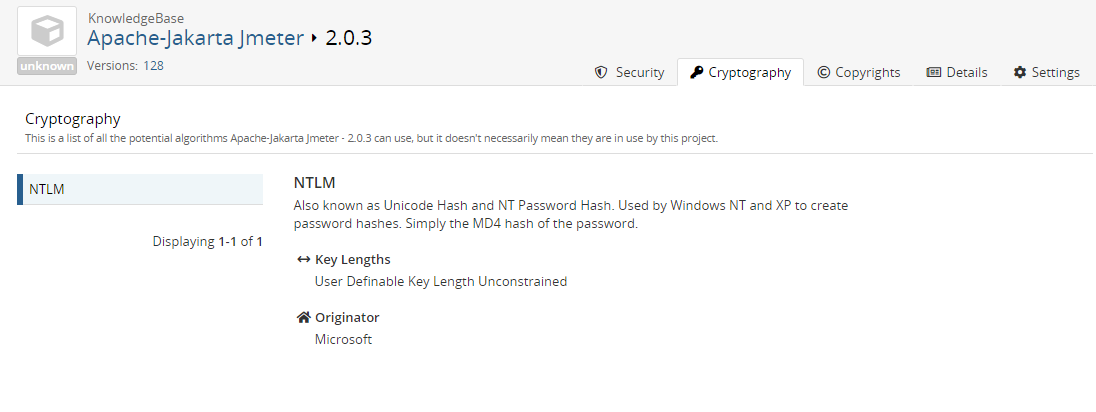The image size is (1096, 412).
Task: Click the Key Lengths double-arrow icon
Action: pyautogui.click(x=304, y=260)
